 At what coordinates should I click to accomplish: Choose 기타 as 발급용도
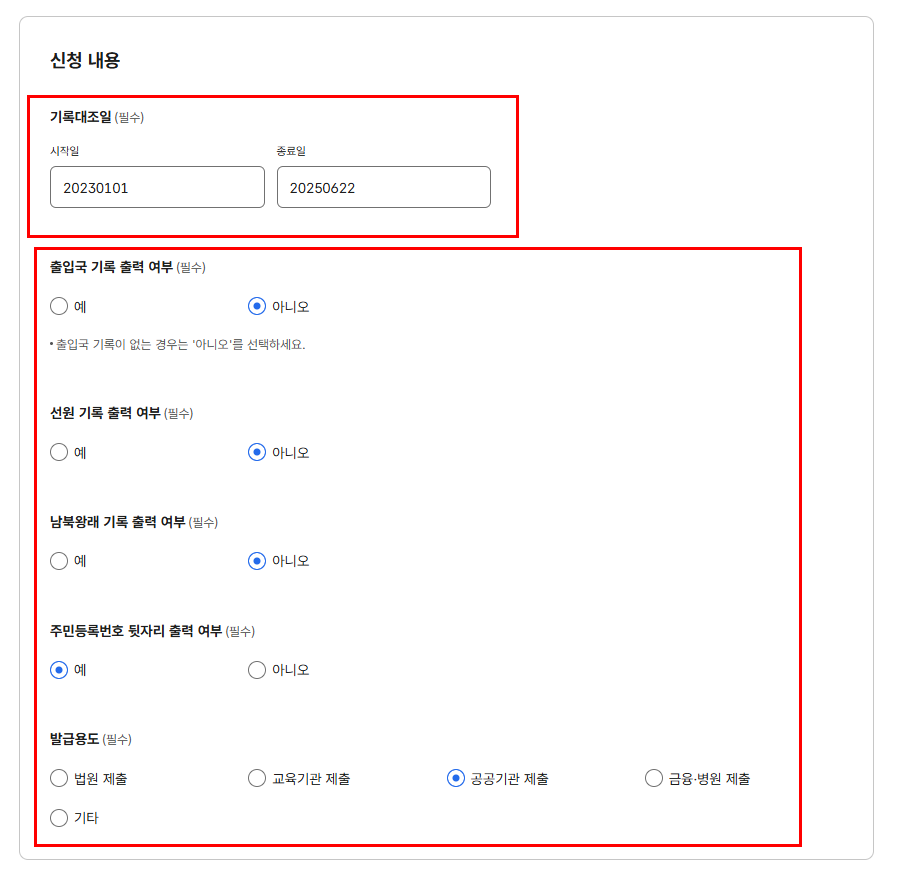pos(59,818)
